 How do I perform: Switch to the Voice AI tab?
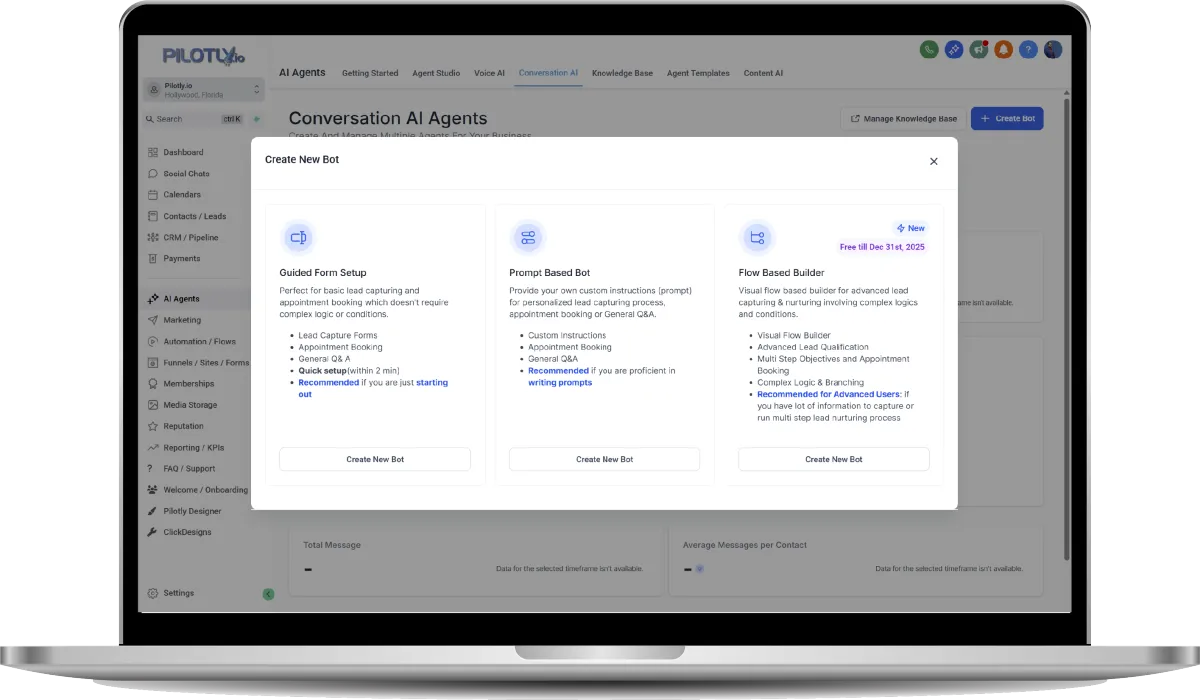pos(489,73)
